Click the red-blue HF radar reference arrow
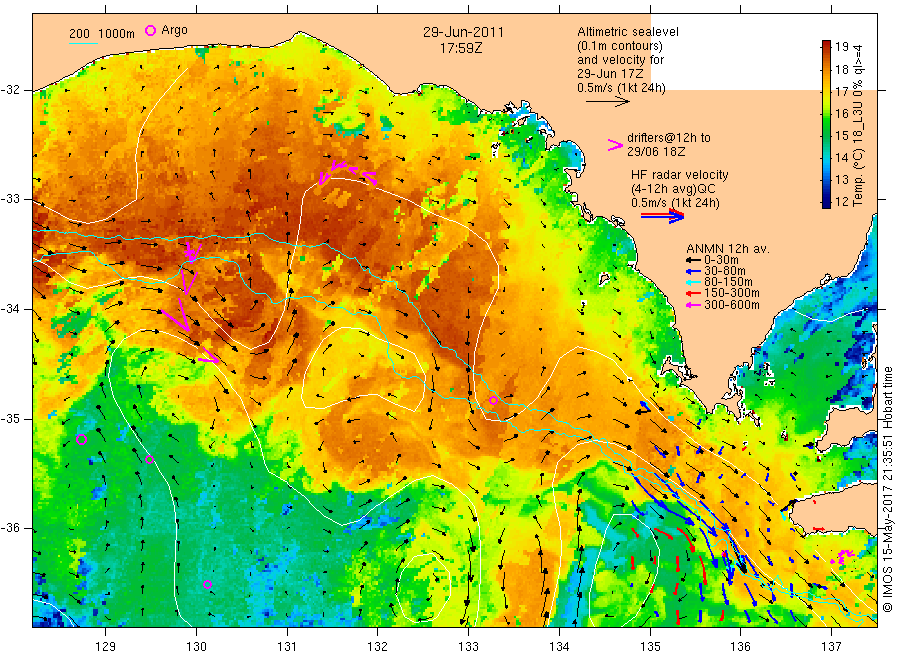This screenshot has height=660, width=900. point(663,216)
